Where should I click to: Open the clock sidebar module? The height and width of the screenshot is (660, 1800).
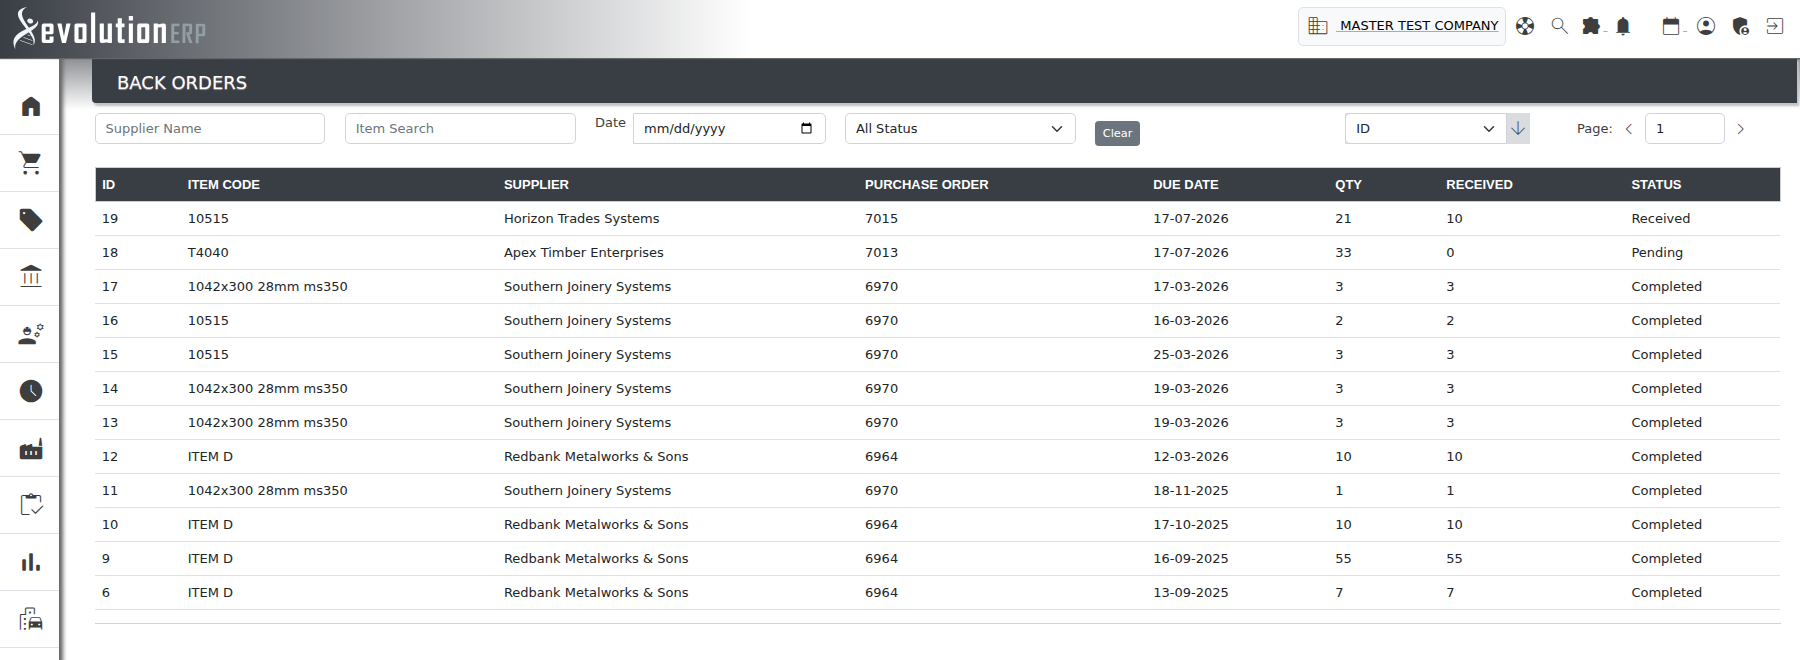tap(31, 391)
